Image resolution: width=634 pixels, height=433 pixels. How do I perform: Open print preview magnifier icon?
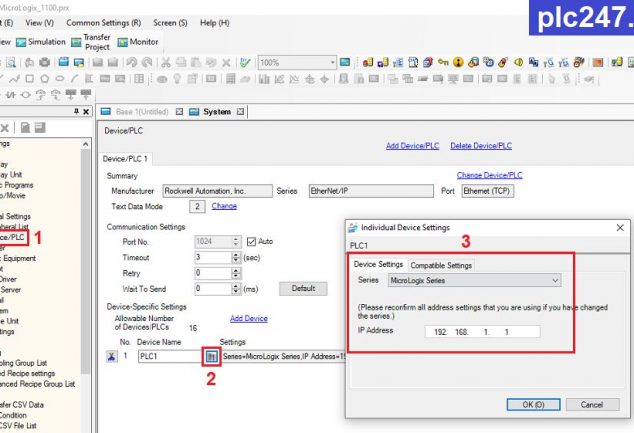pos(11,62)
